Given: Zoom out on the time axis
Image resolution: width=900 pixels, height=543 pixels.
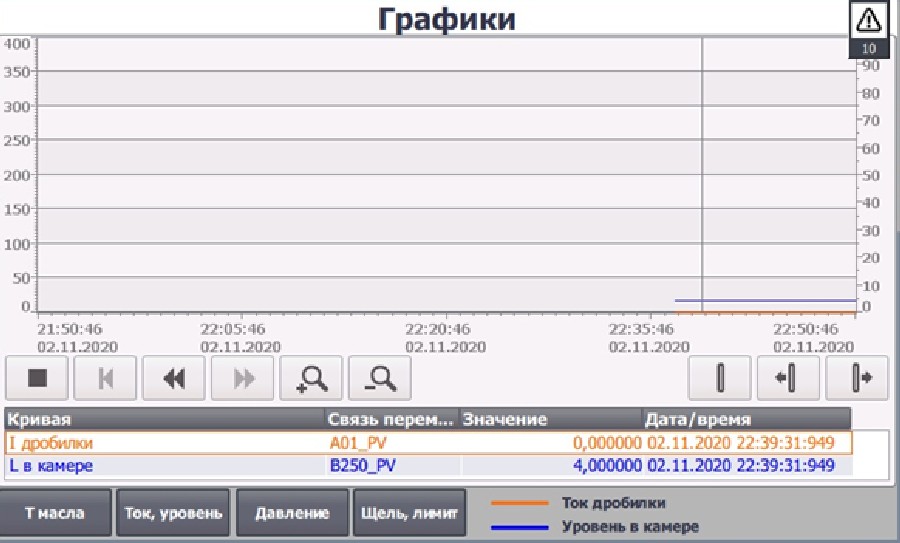Looking at the screenshot, I should click(380, 378).
